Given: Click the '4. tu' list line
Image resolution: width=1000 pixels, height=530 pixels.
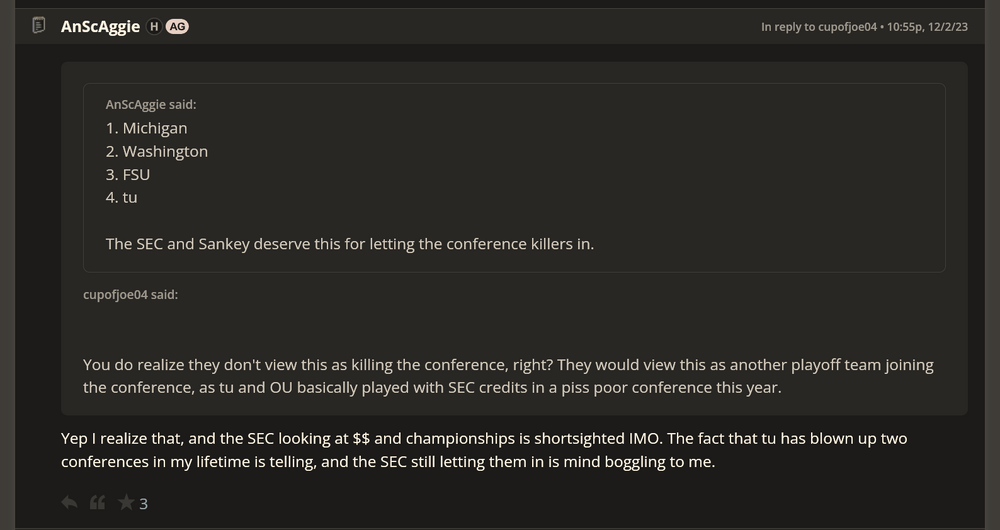Looking at the screenshot, I should 122,197.
